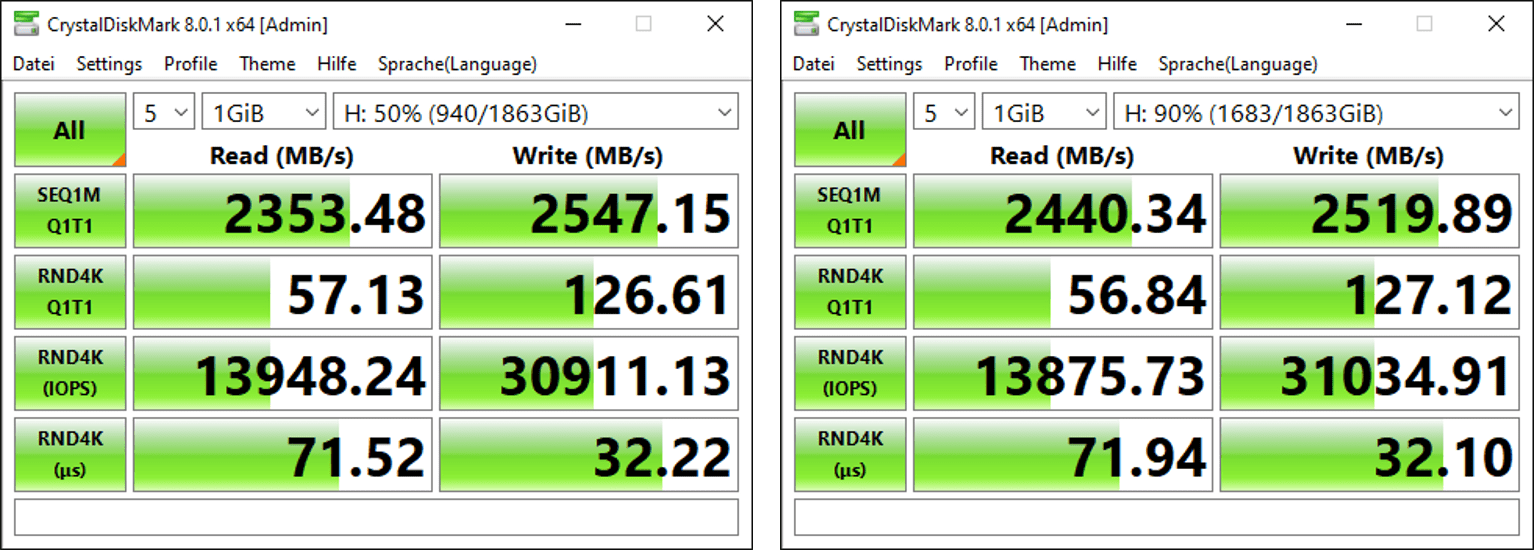Click latency read value 71.52

coord(283,455)
